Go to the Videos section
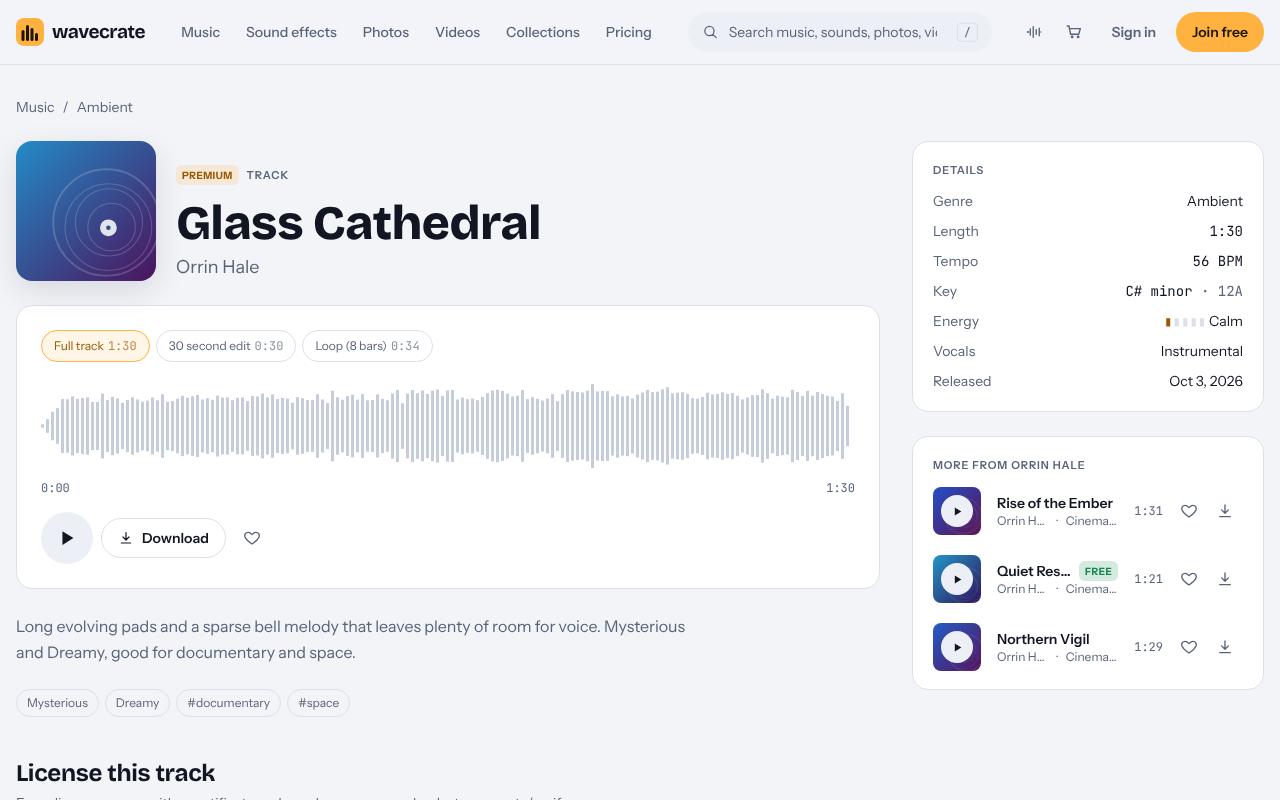Viewport: 1280px width, 800px height. click(x=457, y=32)
